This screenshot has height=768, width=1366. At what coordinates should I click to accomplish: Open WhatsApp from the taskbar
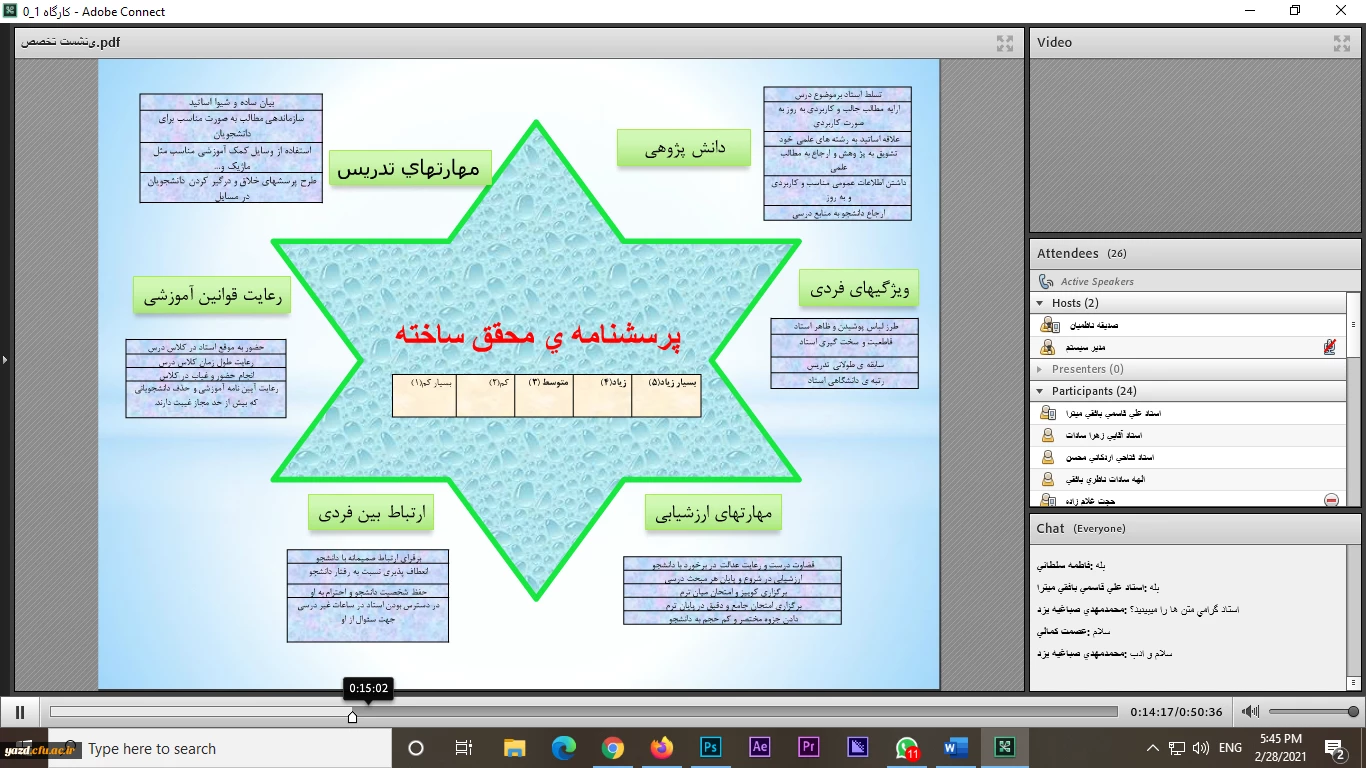(906, 747)
